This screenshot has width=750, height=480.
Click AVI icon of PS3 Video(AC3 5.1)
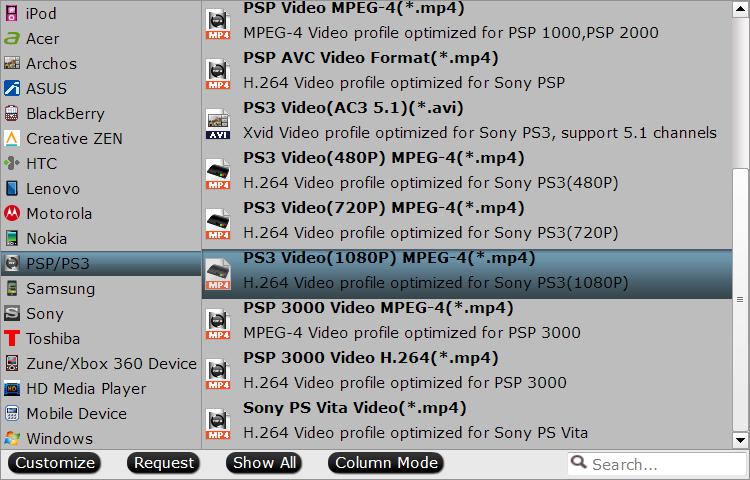(x=218, y=124)
